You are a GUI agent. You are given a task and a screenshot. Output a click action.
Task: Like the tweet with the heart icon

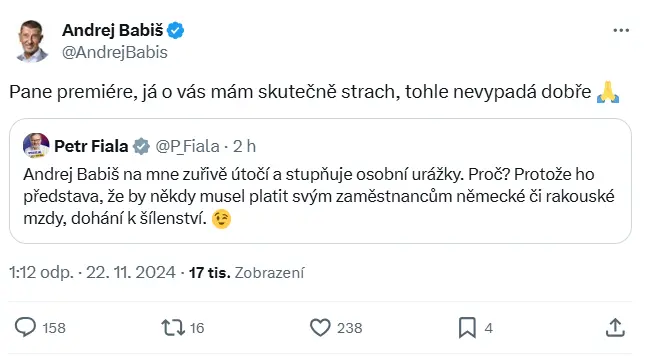click(320, 328)
